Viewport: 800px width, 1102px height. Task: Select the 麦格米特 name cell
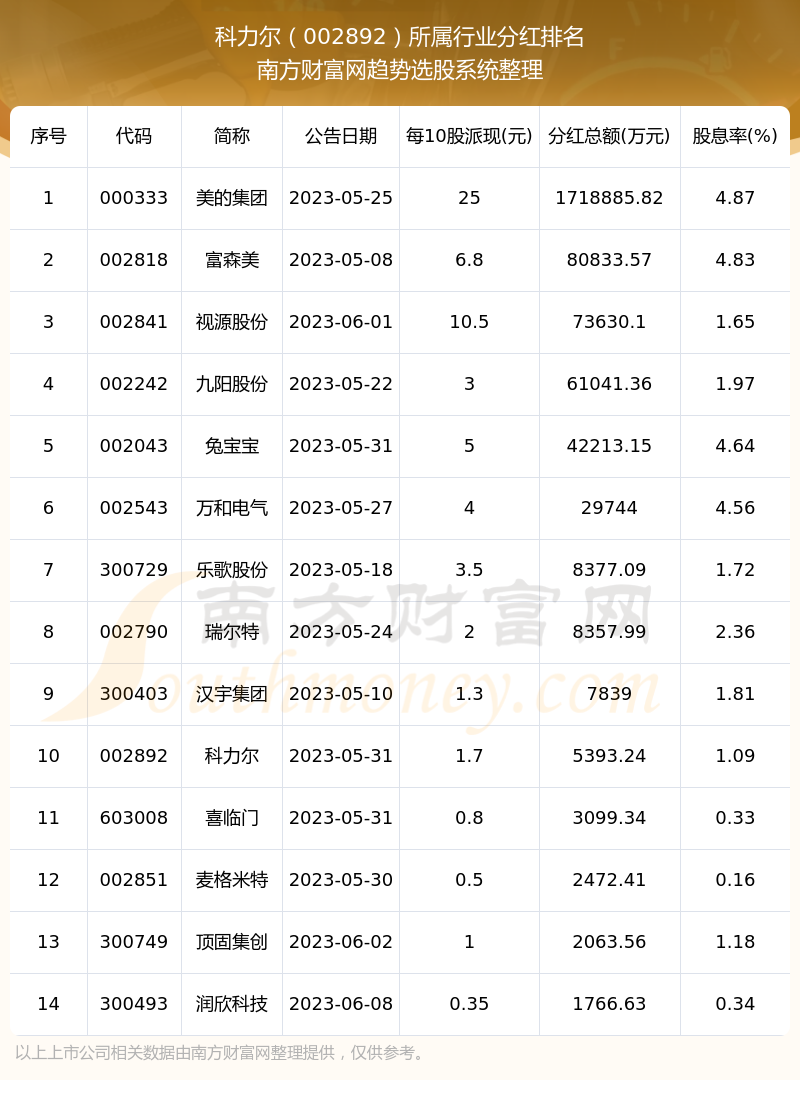(x=232, y=880)
